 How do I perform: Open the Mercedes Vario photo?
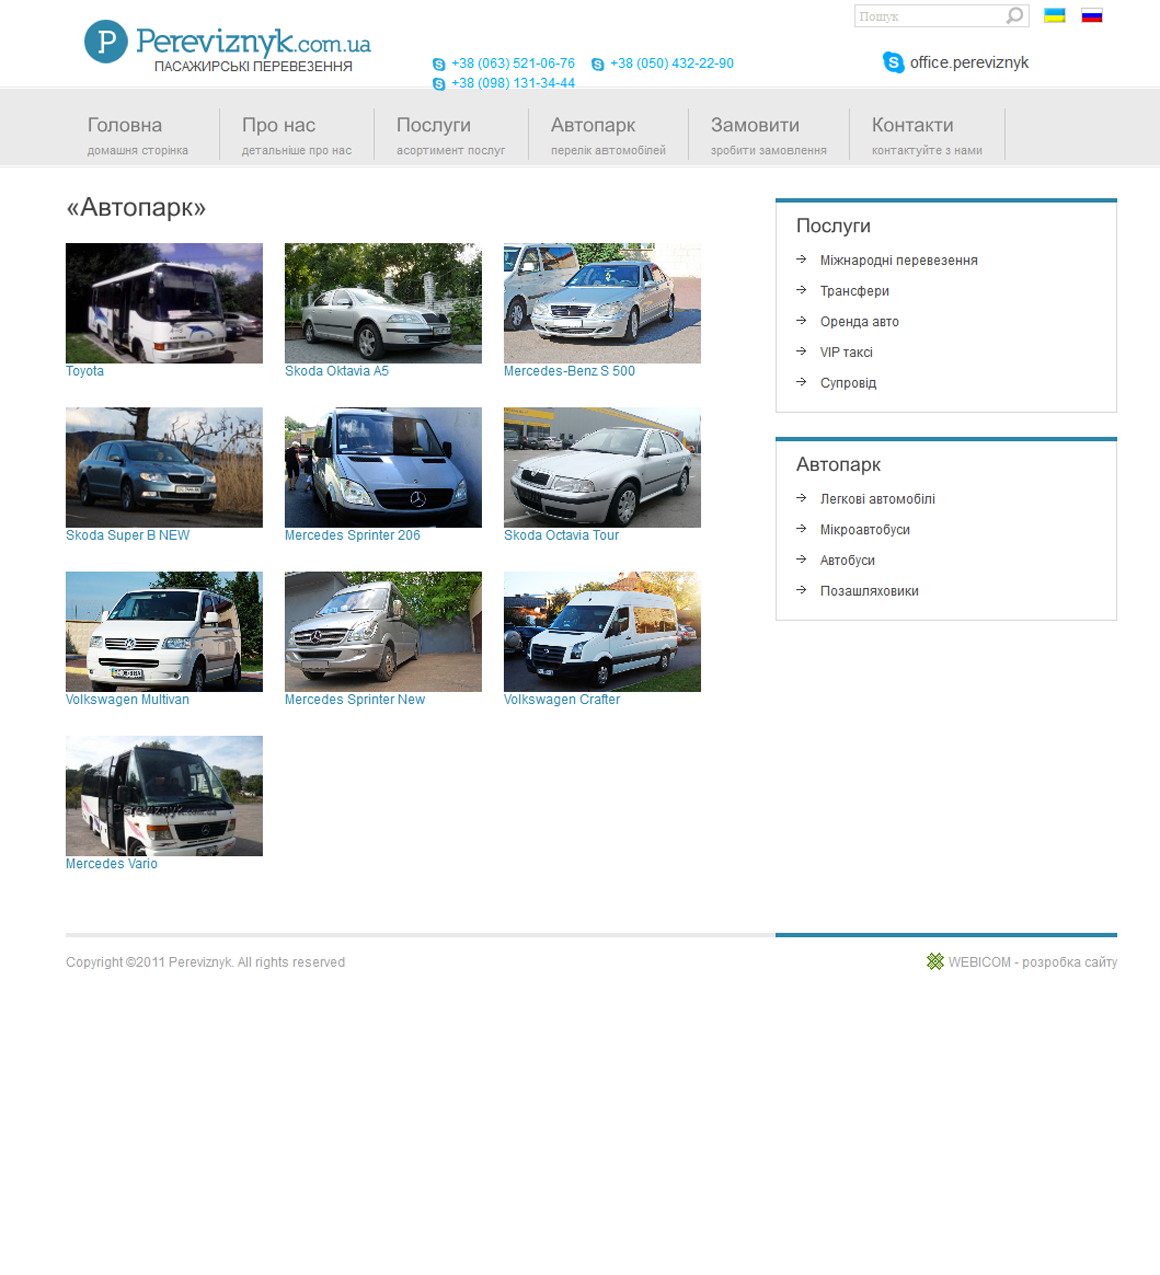(164, 796)
